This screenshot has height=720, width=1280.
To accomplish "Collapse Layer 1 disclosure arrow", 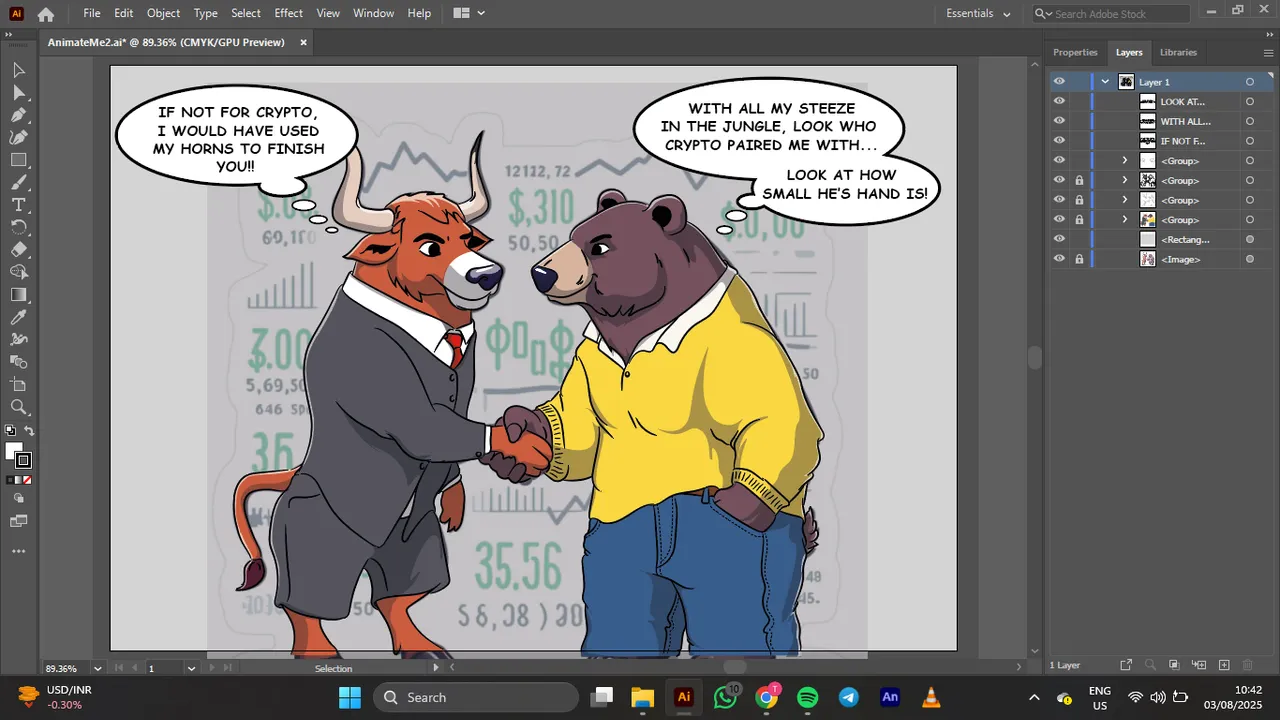I will [1105, 82].
